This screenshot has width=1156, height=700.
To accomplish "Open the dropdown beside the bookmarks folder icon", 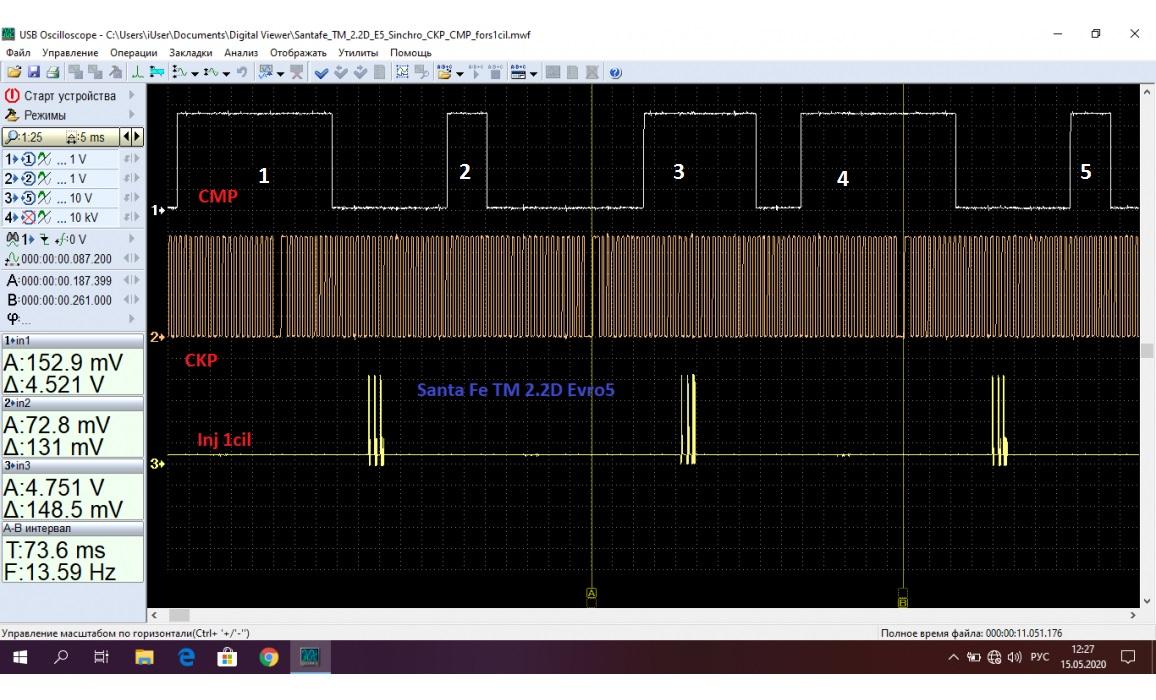I will pos(460,73).
